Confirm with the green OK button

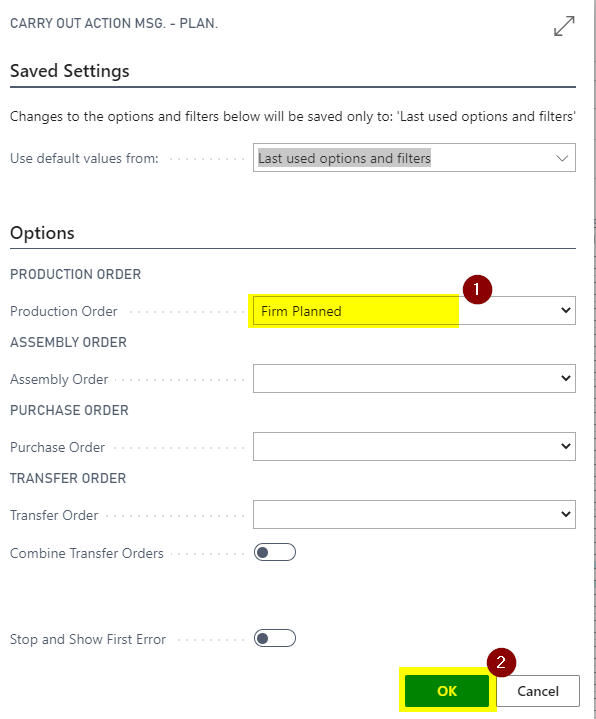pos(447,691)
